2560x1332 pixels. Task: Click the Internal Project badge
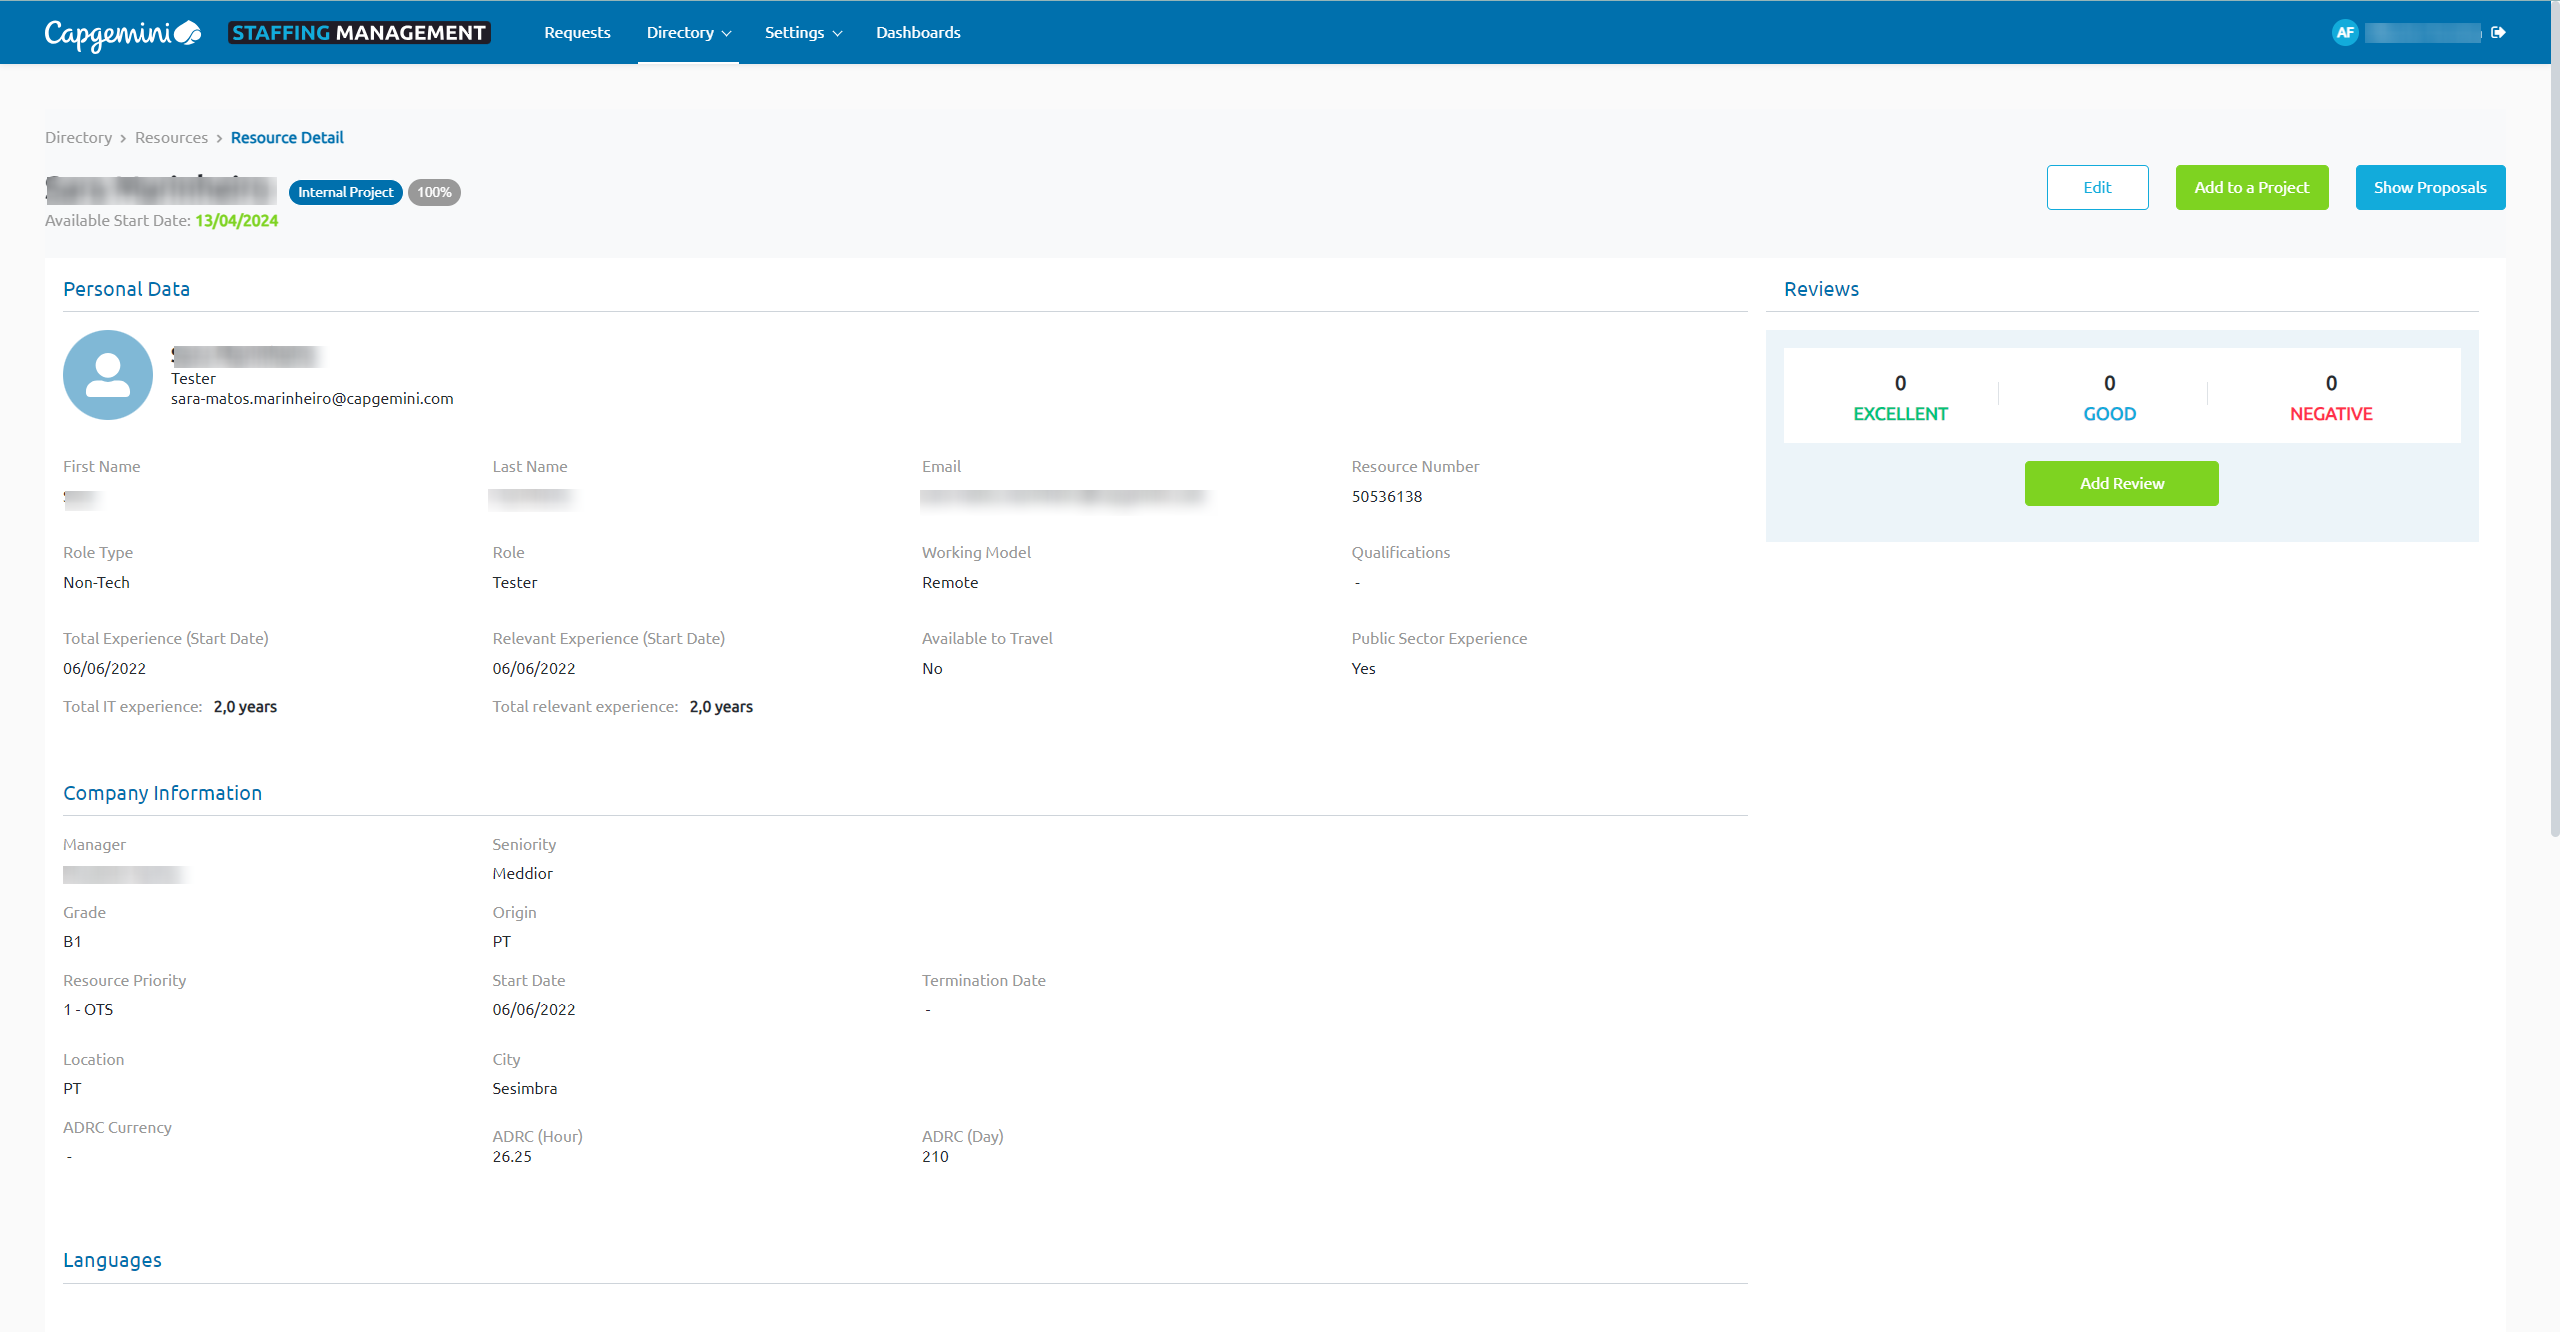point(345,192)
